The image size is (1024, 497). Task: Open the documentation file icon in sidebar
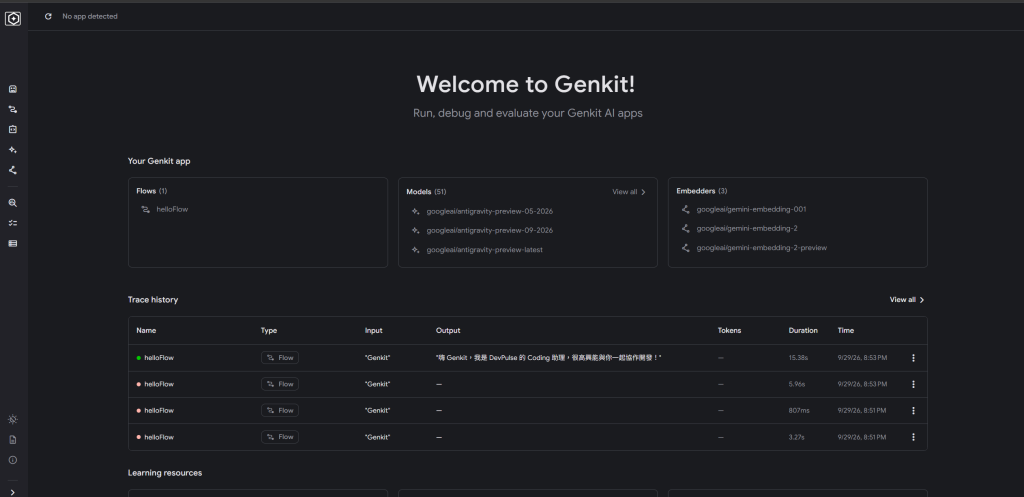[12, 440]
